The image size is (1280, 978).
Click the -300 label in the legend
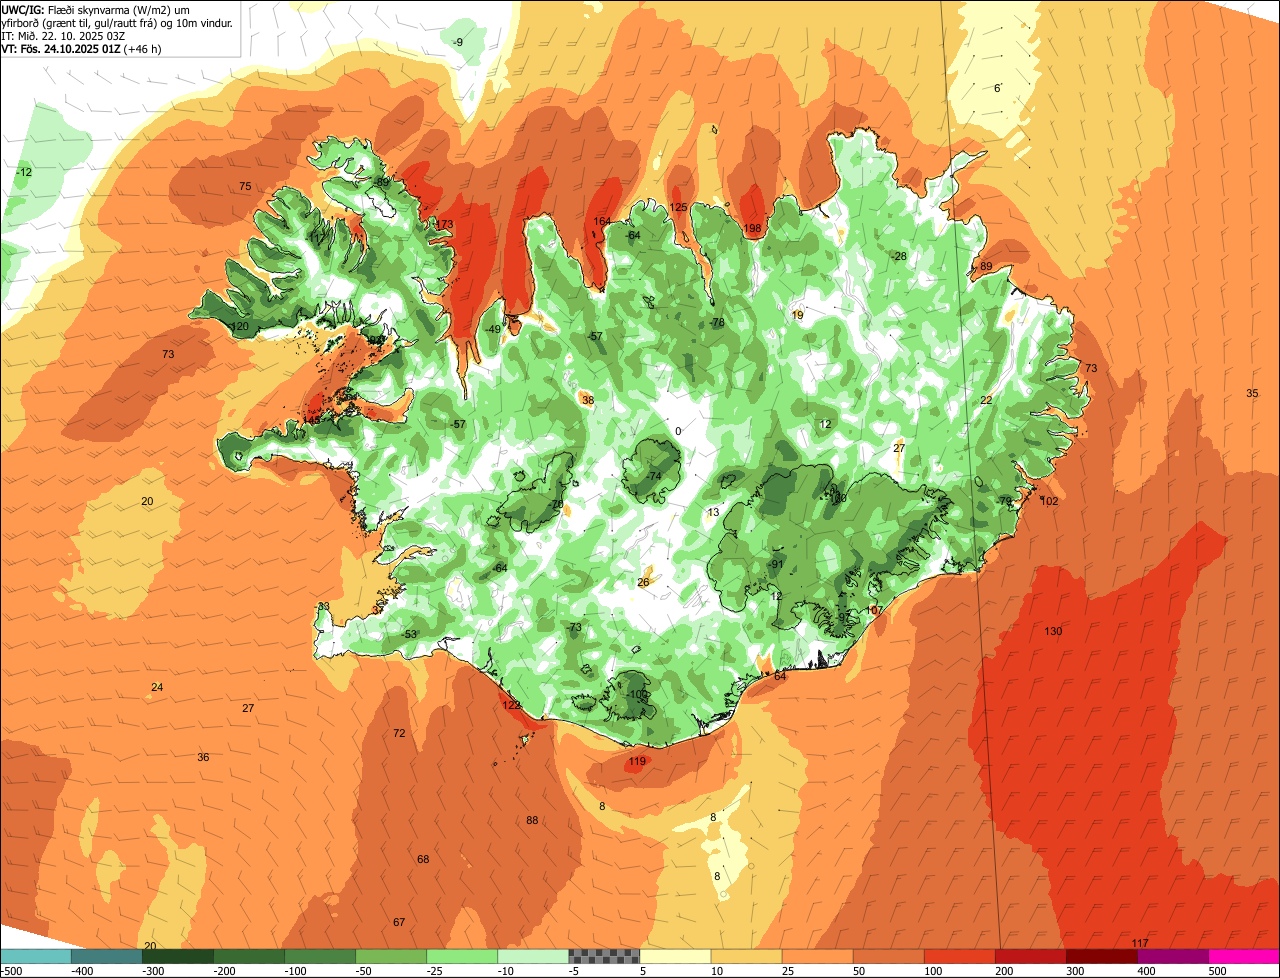coord(153,971)
